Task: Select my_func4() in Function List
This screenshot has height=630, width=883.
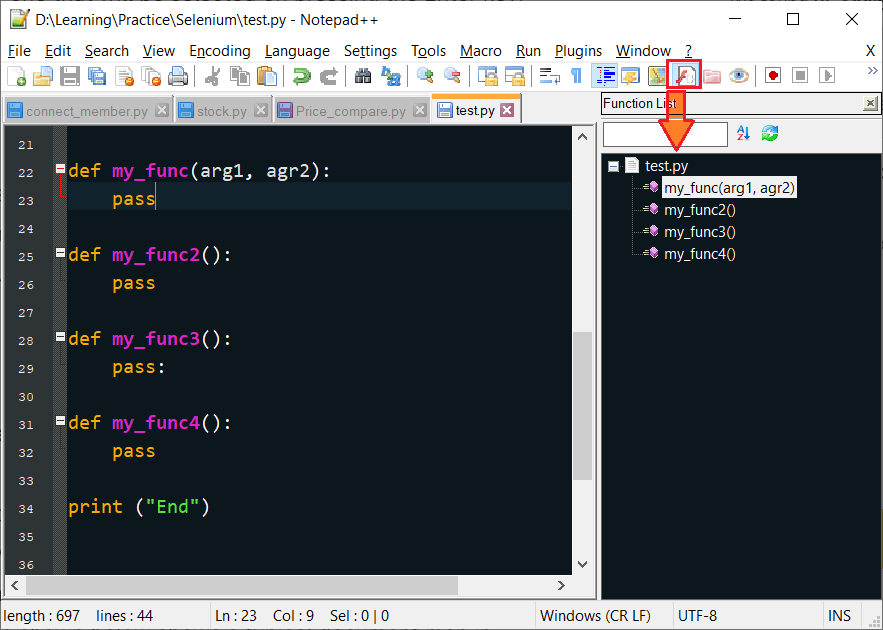Action: [x=699, y=254]
